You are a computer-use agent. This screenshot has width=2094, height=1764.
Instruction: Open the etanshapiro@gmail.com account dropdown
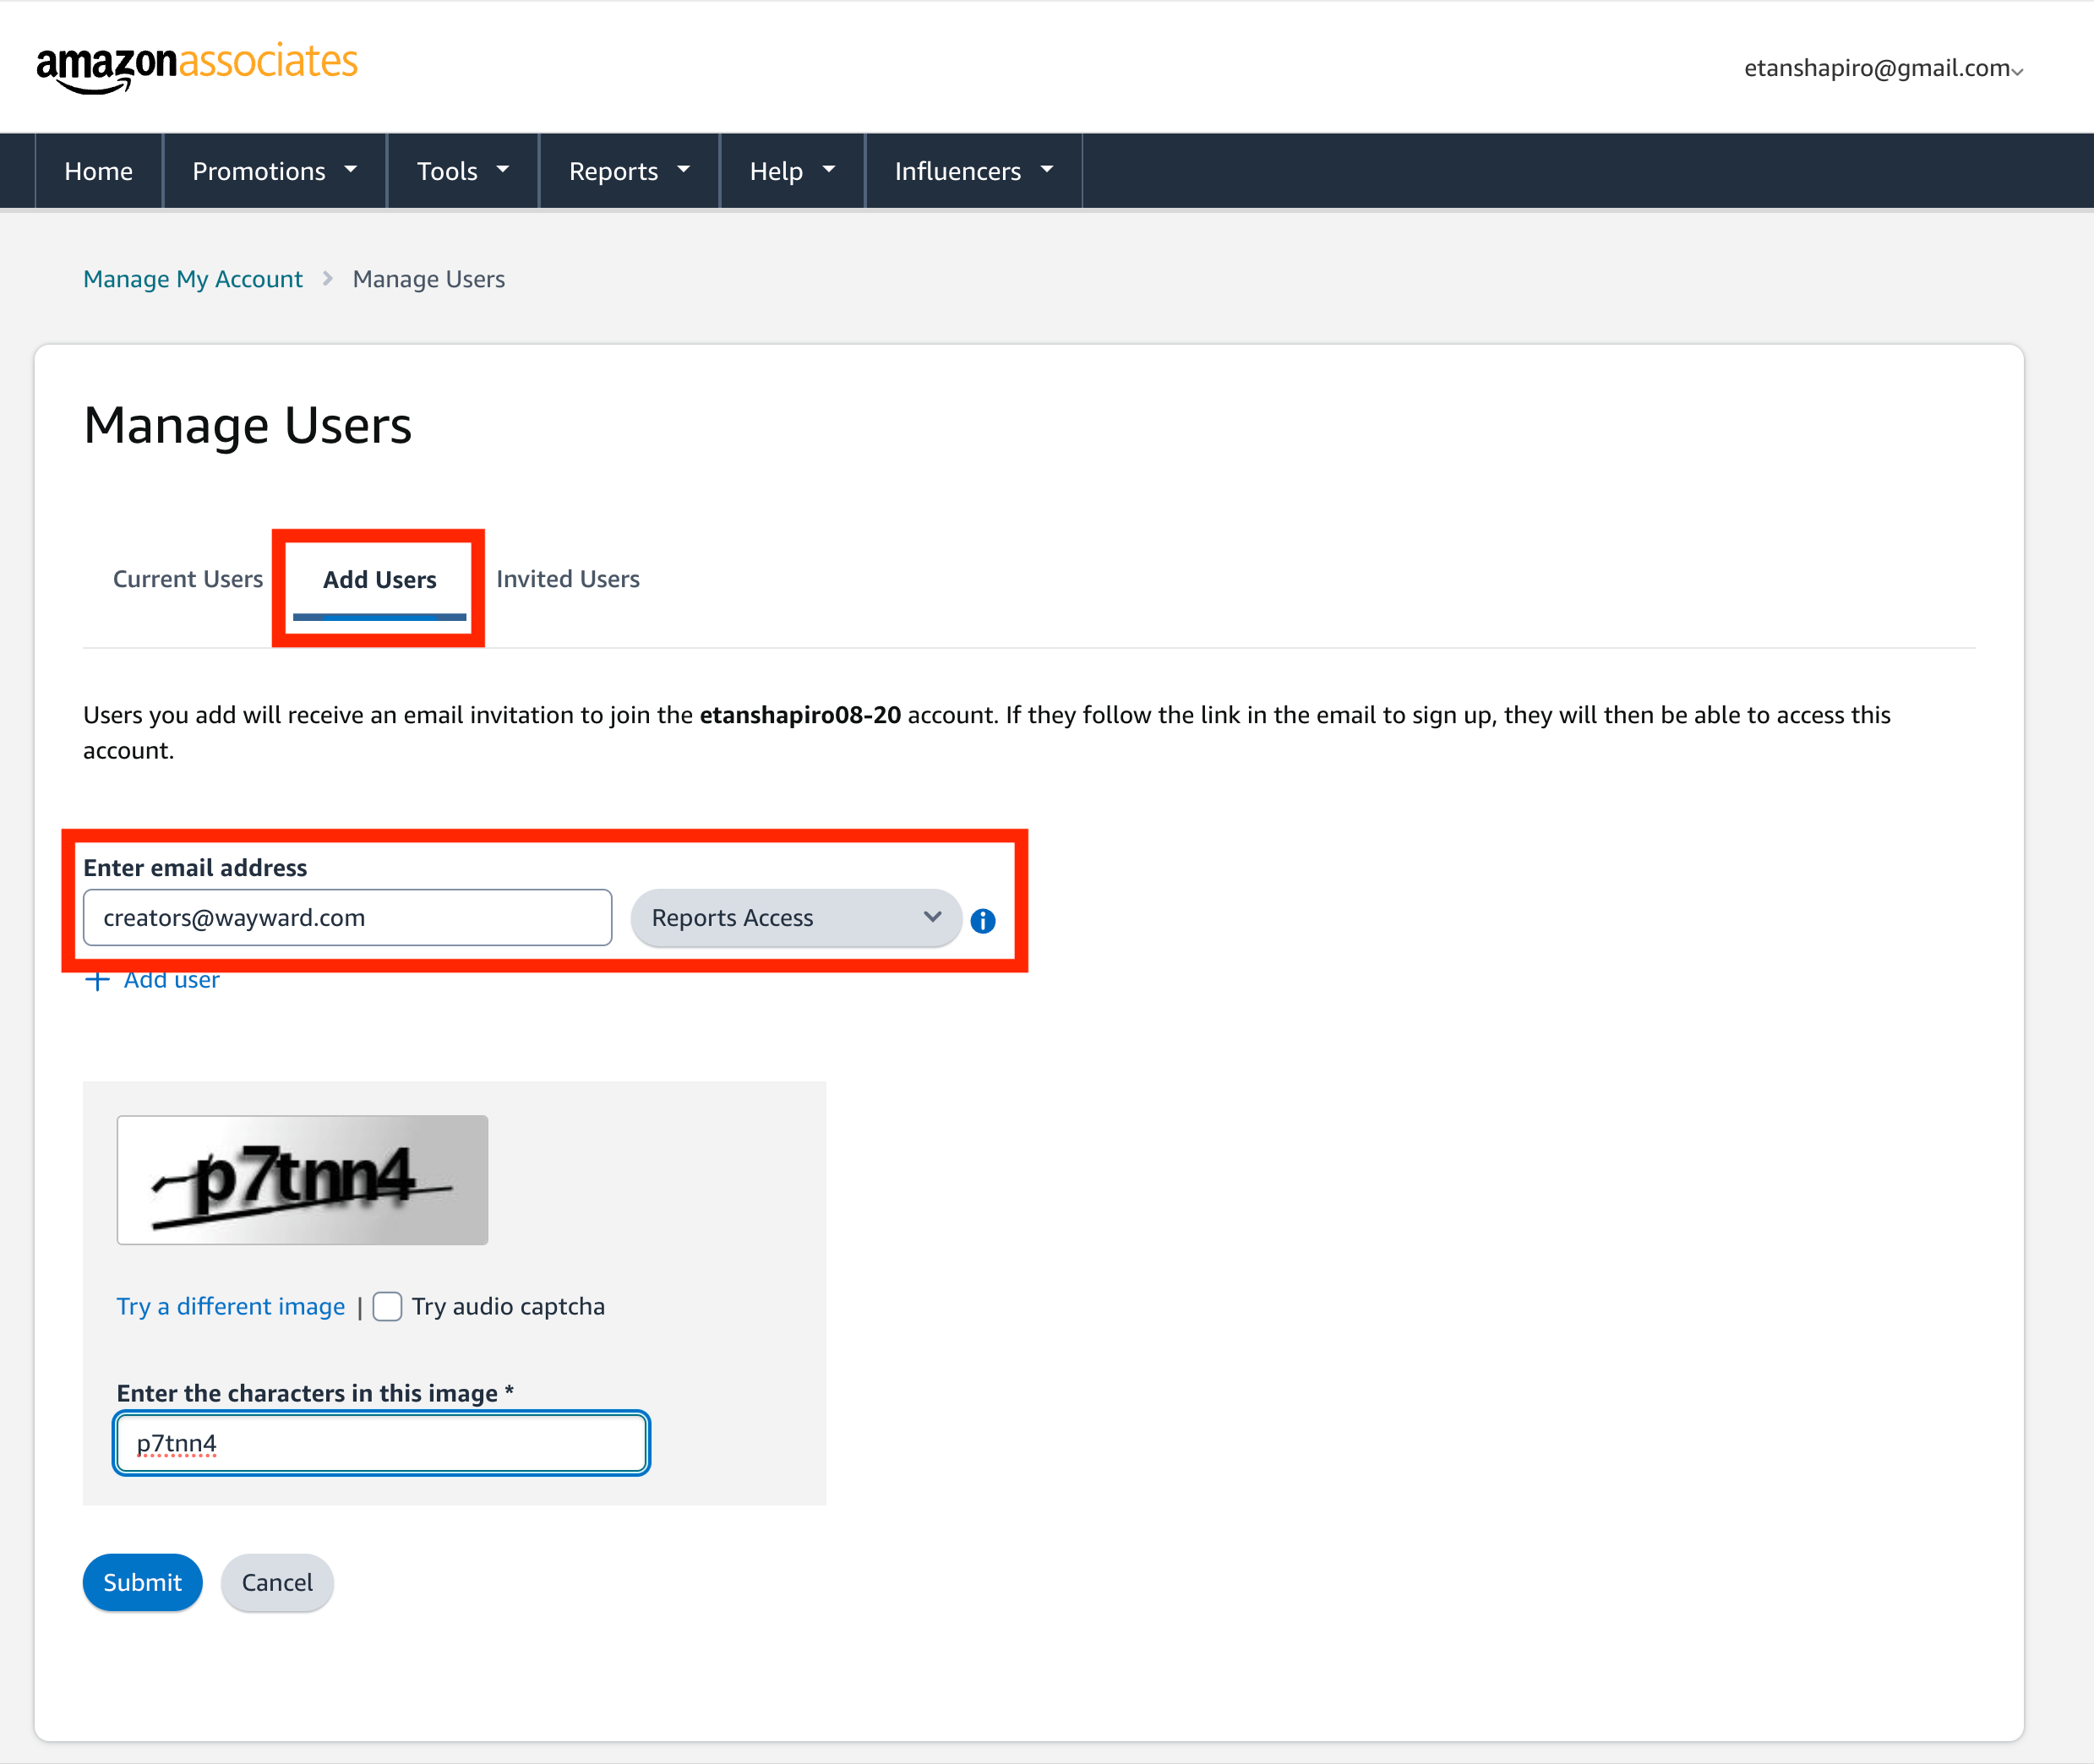1883,68
